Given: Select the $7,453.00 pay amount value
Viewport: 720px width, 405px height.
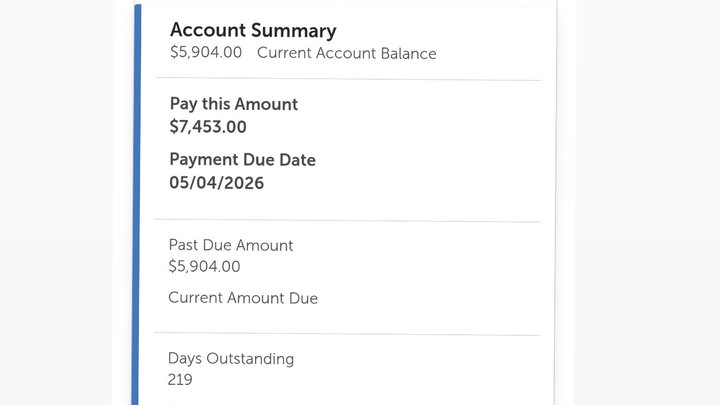Looking at the screenshot, I should click(x=208, y=127).
